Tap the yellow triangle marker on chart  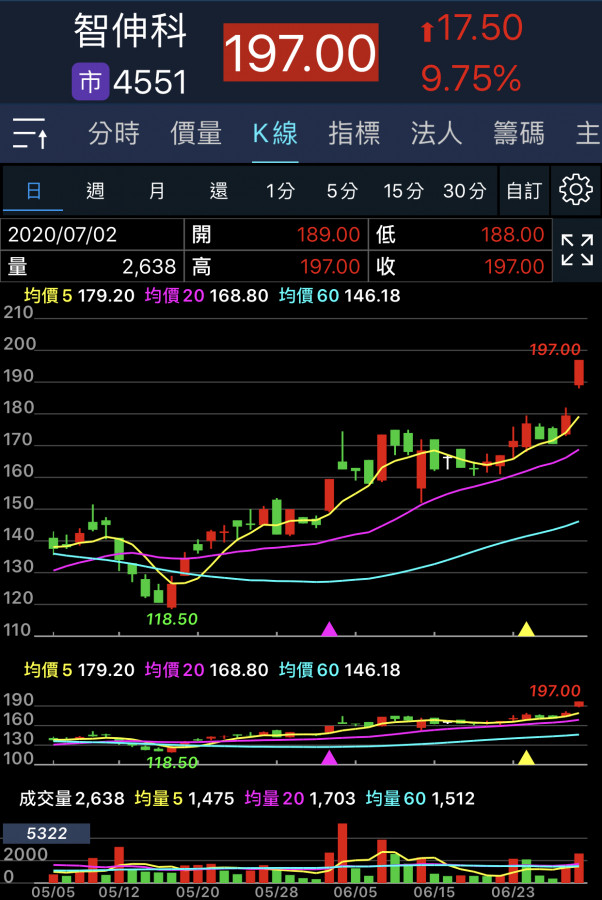point(525,629)
